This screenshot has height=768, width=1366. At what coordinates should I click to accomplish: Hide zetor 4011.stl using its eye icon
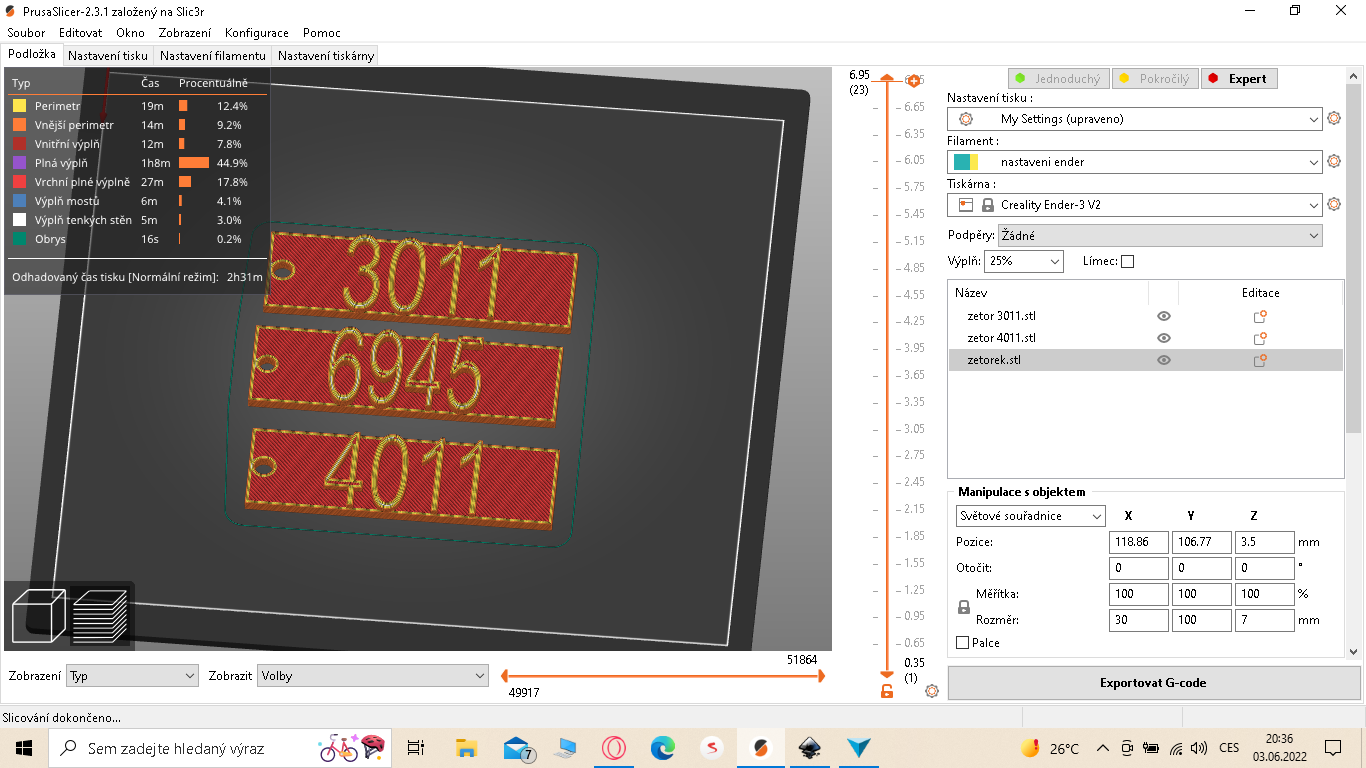tap(1163, 338)
